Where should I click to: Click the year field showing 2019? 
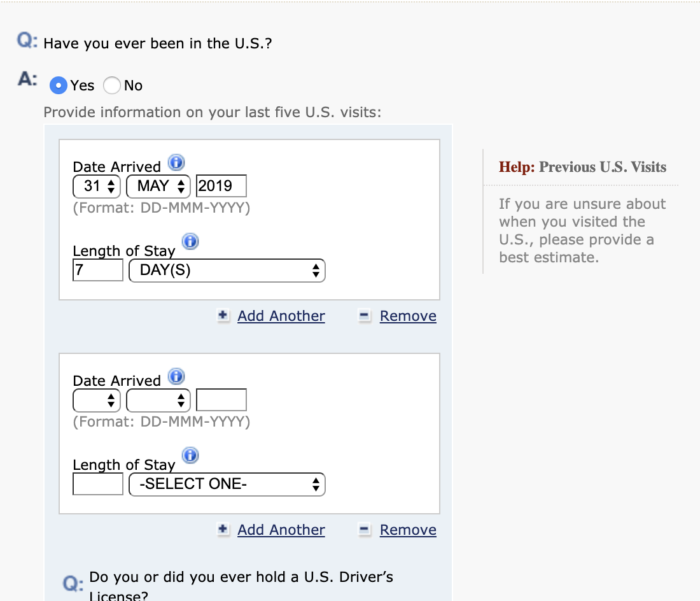coord(221,186)
